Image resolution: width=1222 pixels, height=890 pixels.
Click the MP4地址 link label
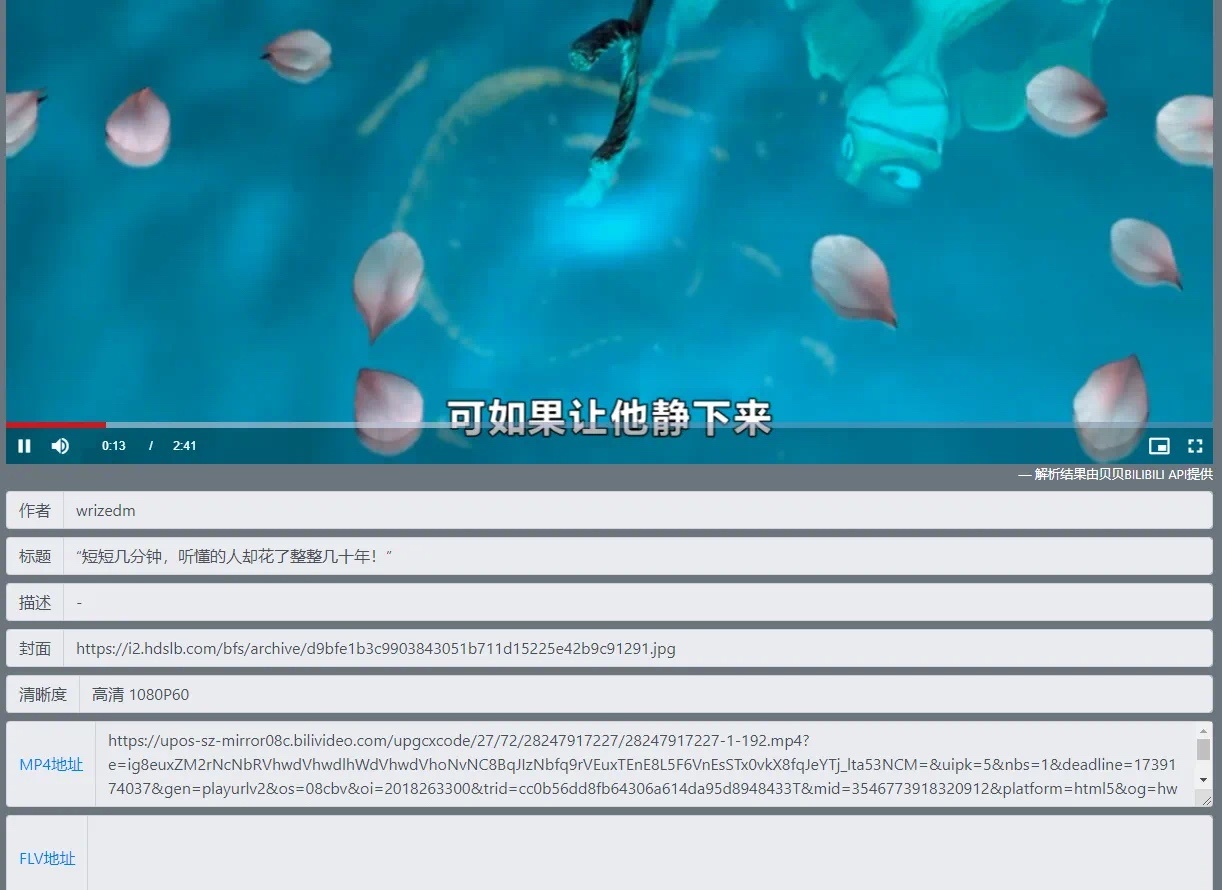[x=51, y=764]
